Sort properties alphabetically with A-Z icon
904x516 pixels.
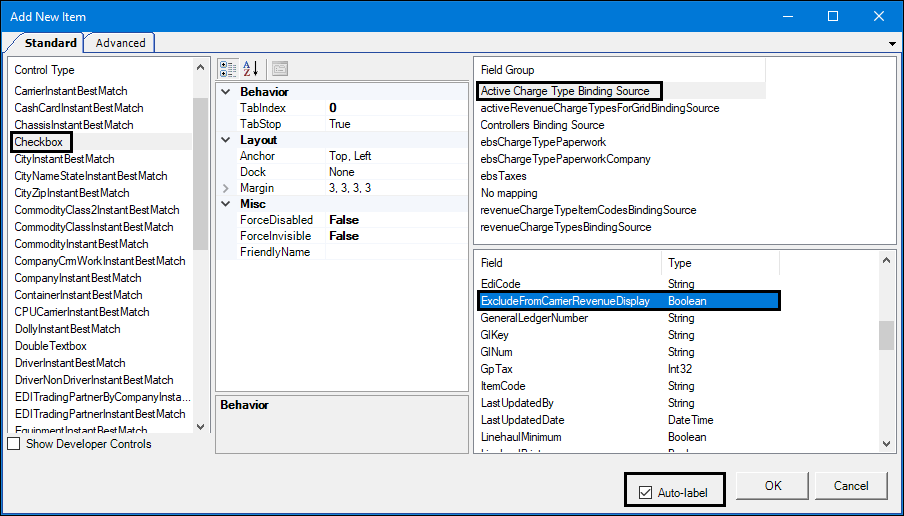click(x=251, y=69)
